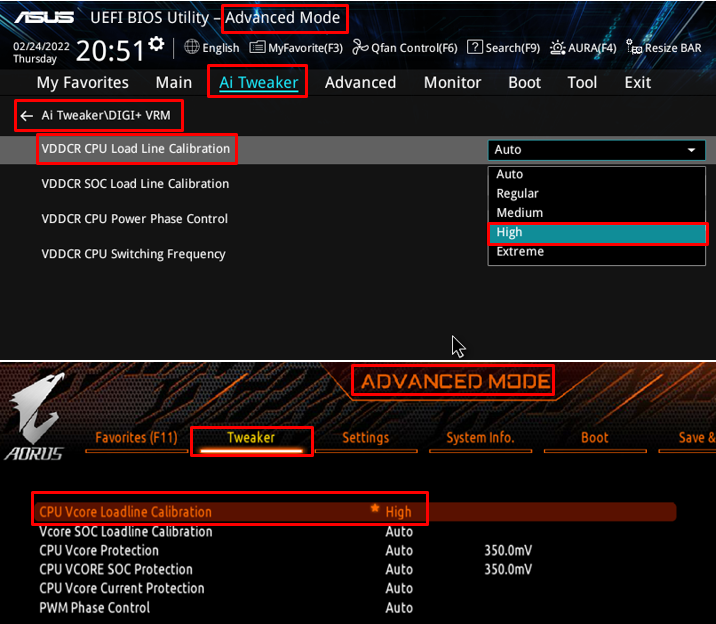716x624 pixels.
Task: Select VDDCR SOC Load Line Calibration
Action: [x=135, y=184]
